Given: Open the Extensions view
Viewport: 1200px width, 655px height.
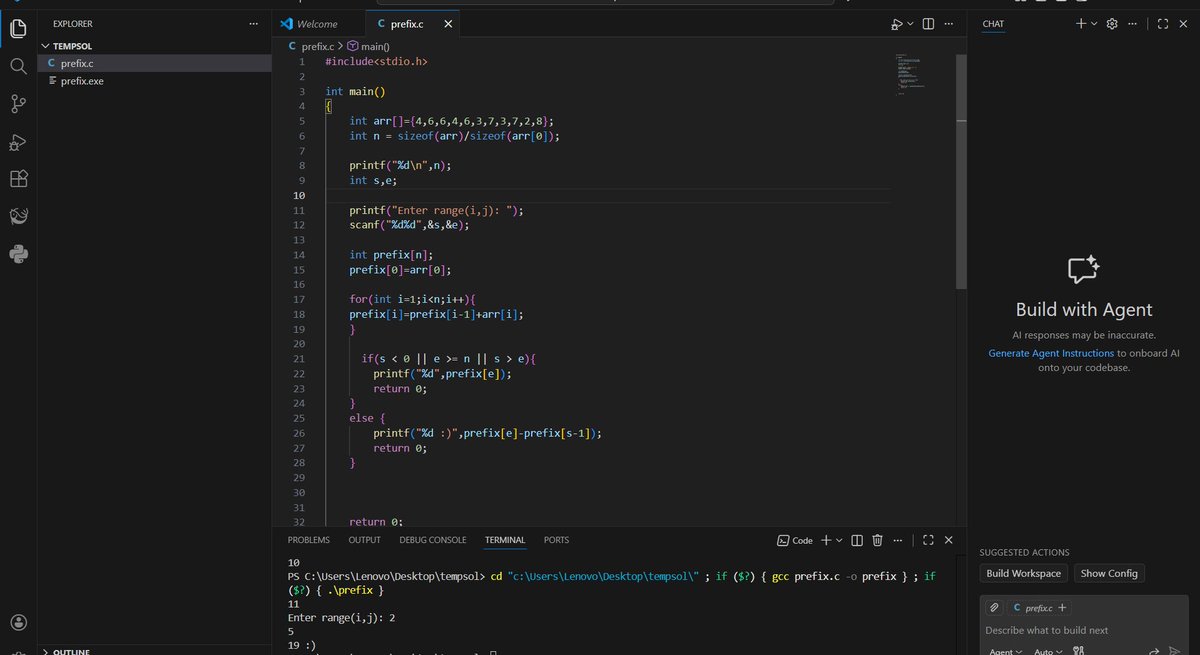Looking at the screenshot, I should coord(18,179).
